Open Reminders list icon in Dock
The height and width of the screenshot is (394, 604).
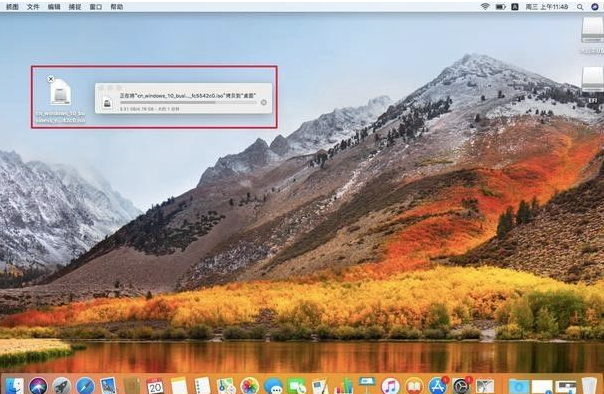point(202,386)
